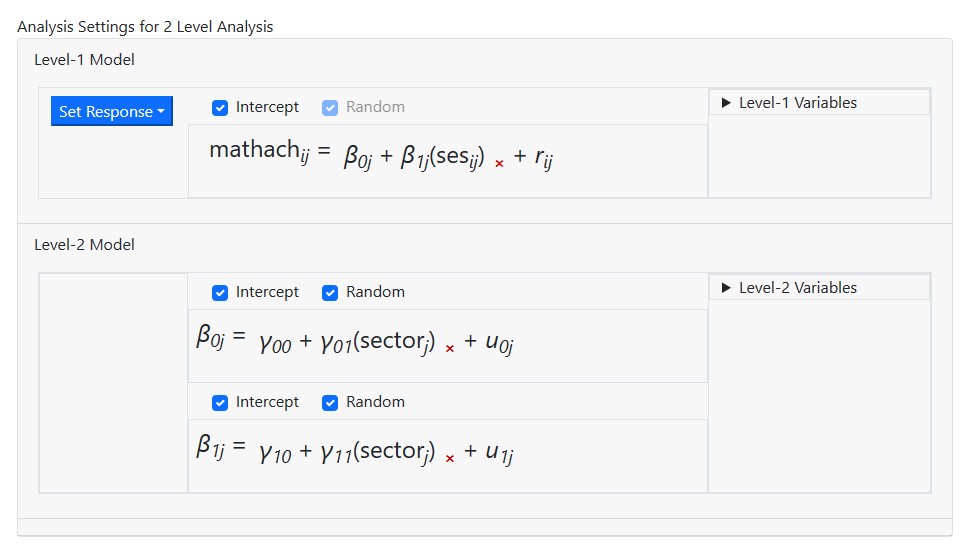Screen dimensions: 978x559
Task: Uncheck Random for β0j equation
Action: click(x=330, y=292)
